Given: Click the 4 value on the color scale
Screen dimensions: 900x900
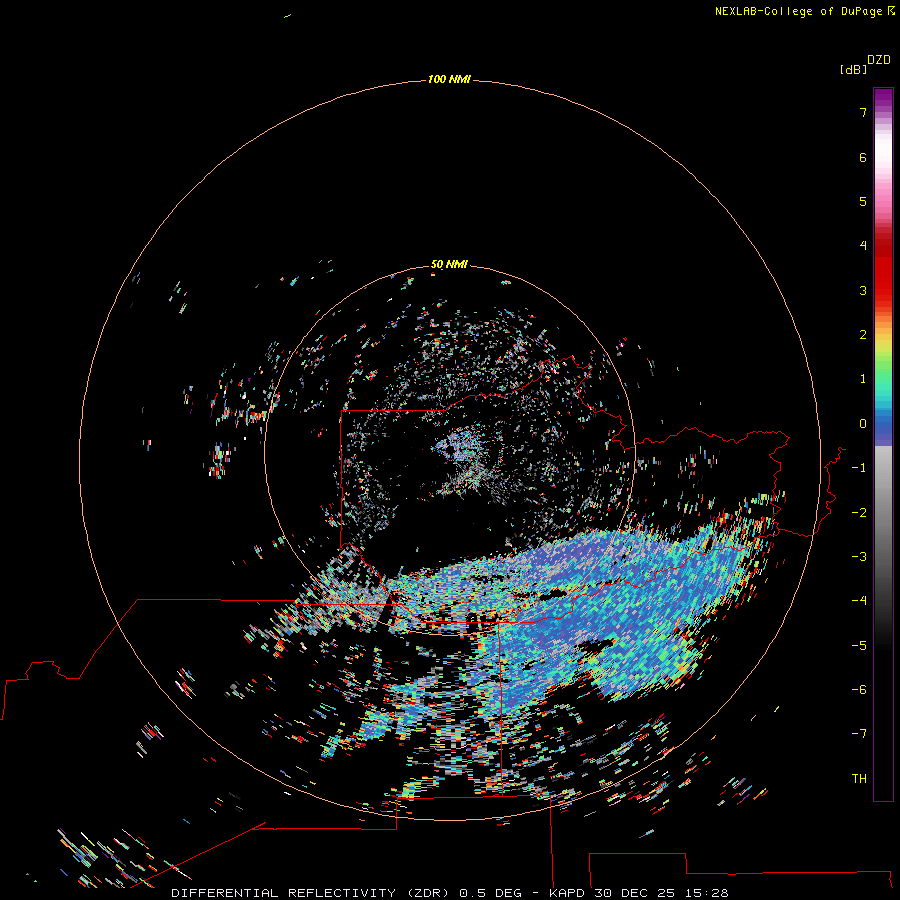Looking at the screenshot, I should point(863,246).
